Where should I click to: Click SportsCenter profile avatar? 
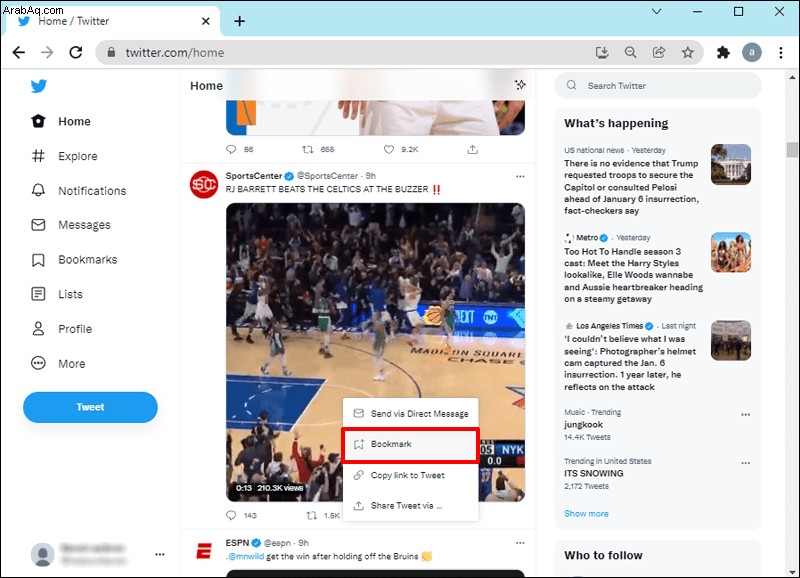(204, 185)
